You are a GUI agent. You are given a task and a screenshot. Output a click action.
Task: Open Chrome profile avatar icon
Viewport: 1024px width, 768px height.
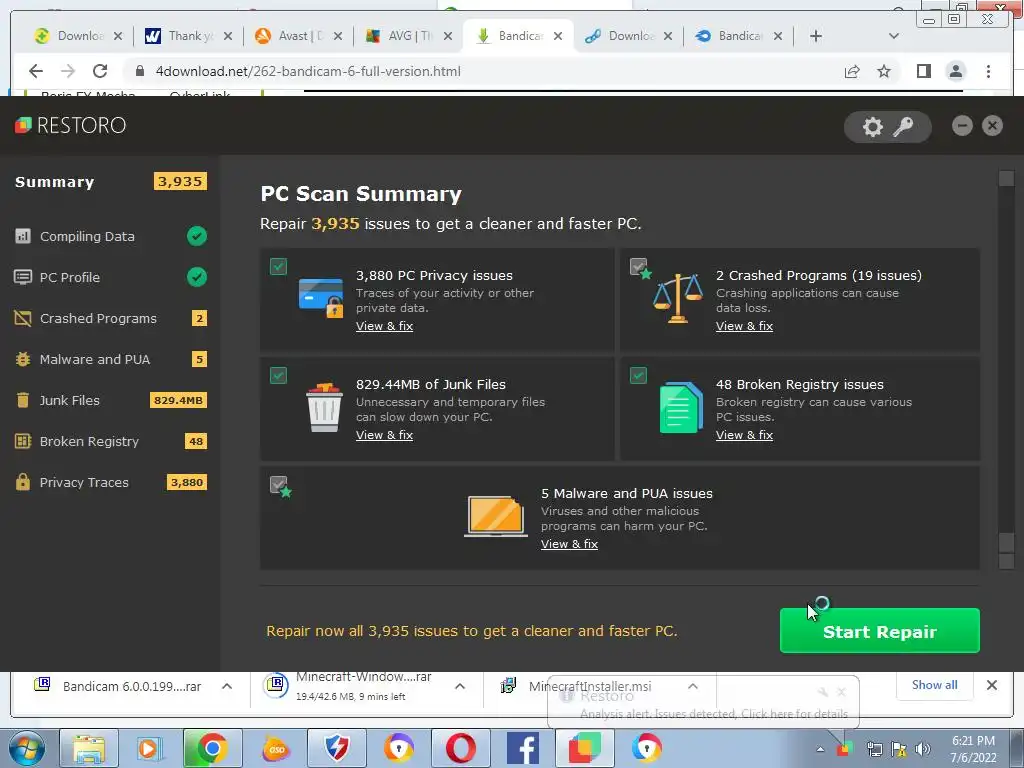coord(955,71)
